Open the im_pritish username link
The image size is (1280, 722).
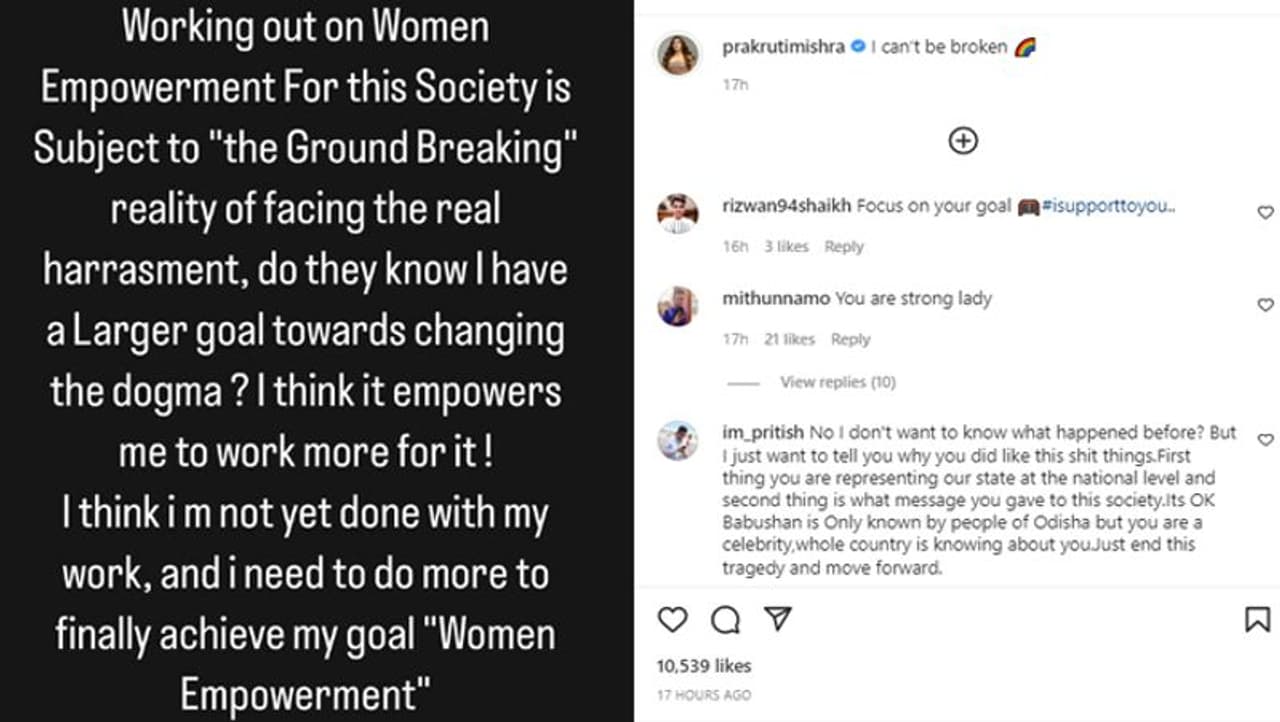[x=762, y=432]
